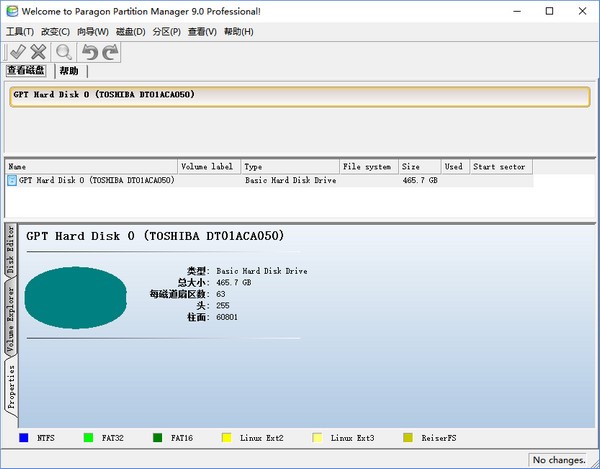The height and width of the screenshot is (469, 600).
Task: Undo last operation with toolbar arrow
Action: click(x=90, y=52)
